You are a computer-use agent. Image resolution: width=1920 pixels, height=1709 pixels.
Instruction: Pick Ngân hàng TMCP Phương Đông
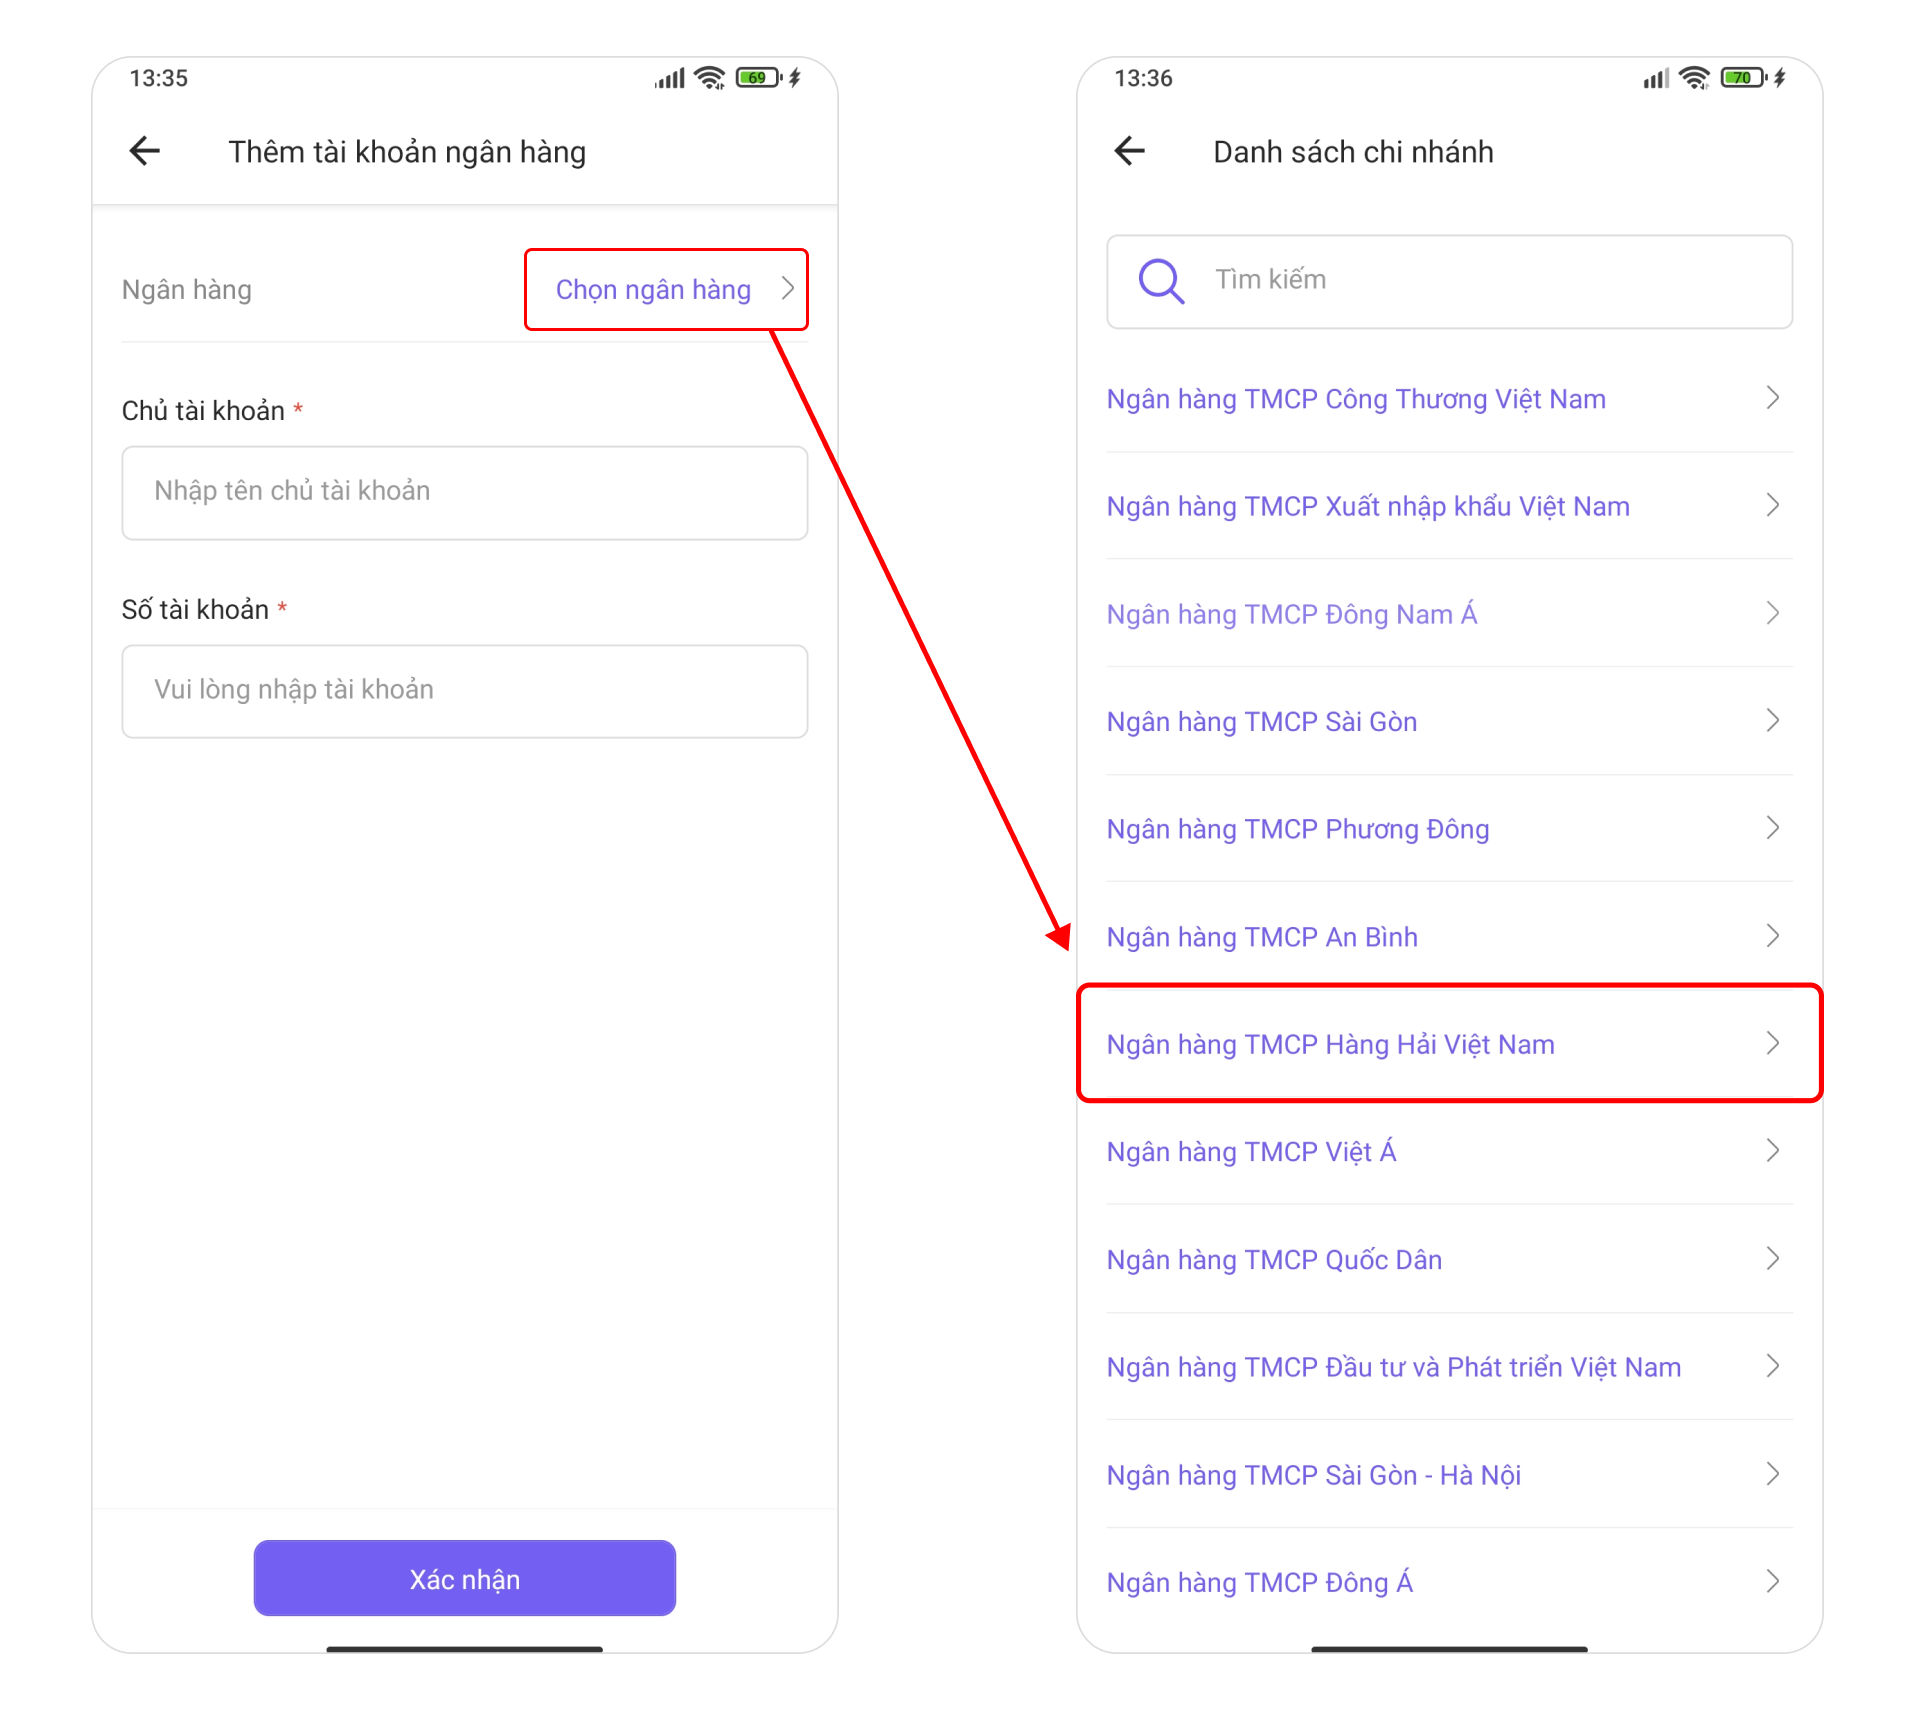click(x=1450, y=829)
